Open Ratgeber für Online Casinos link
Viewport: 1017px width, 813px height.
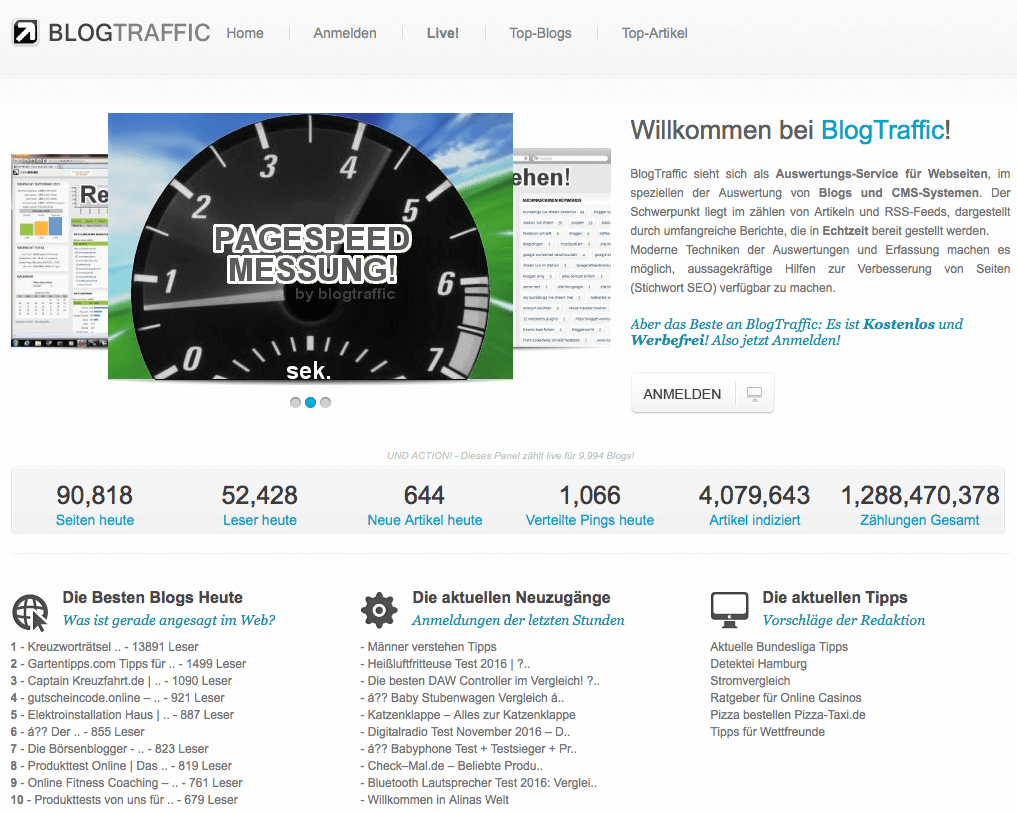786,698
